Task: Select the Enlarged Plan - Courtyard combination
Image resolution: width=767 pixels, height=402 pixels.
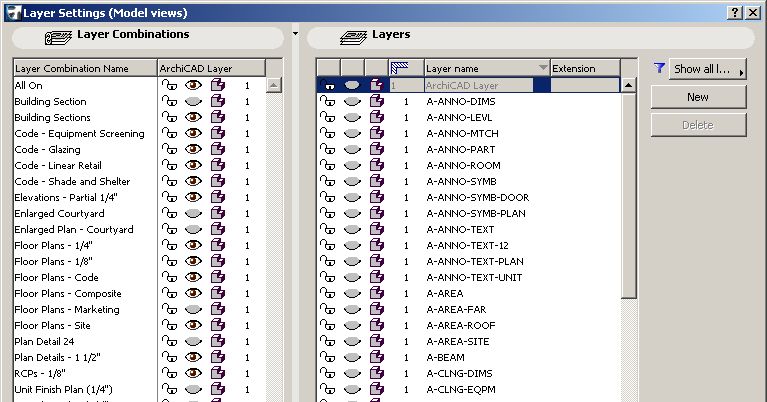Action: (x=74, y=229)
